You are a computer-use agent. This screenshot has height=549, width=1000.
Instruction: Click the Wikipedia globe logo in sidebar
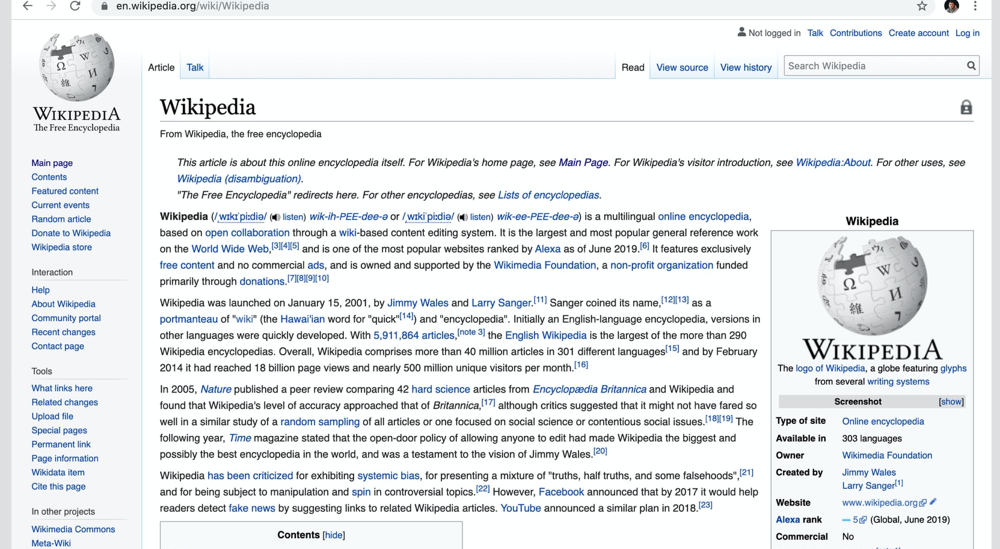77,68
